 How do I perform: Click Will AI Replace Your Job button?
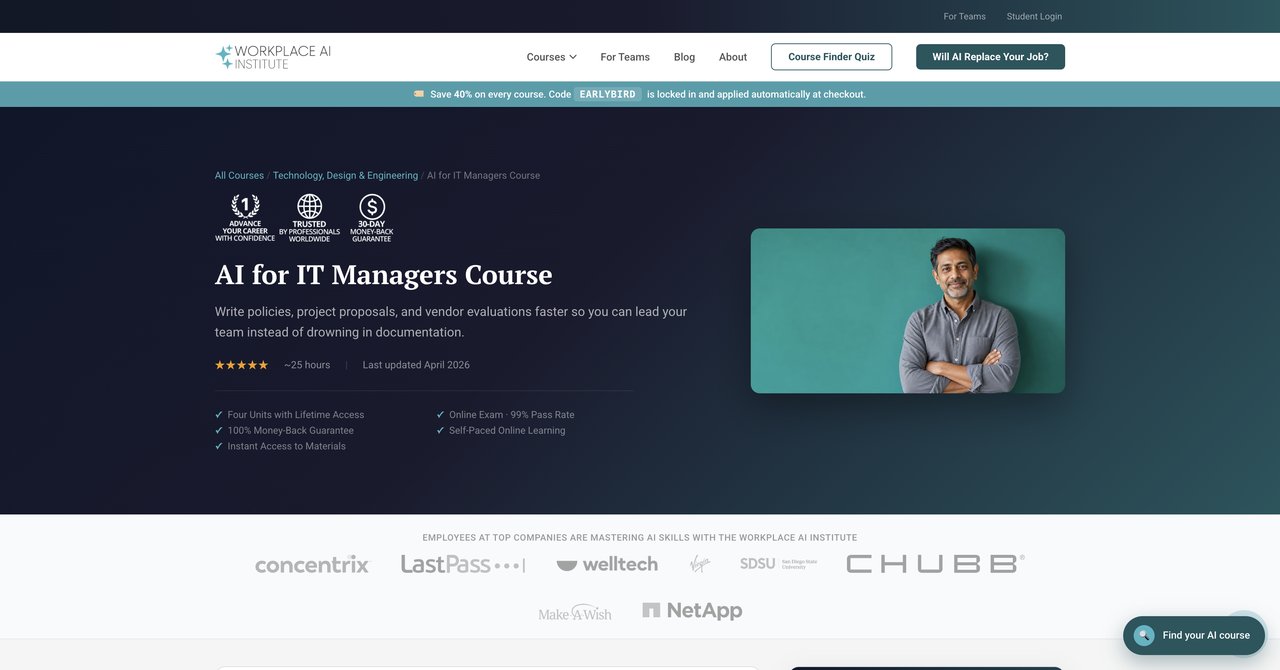tap(990, 57)
